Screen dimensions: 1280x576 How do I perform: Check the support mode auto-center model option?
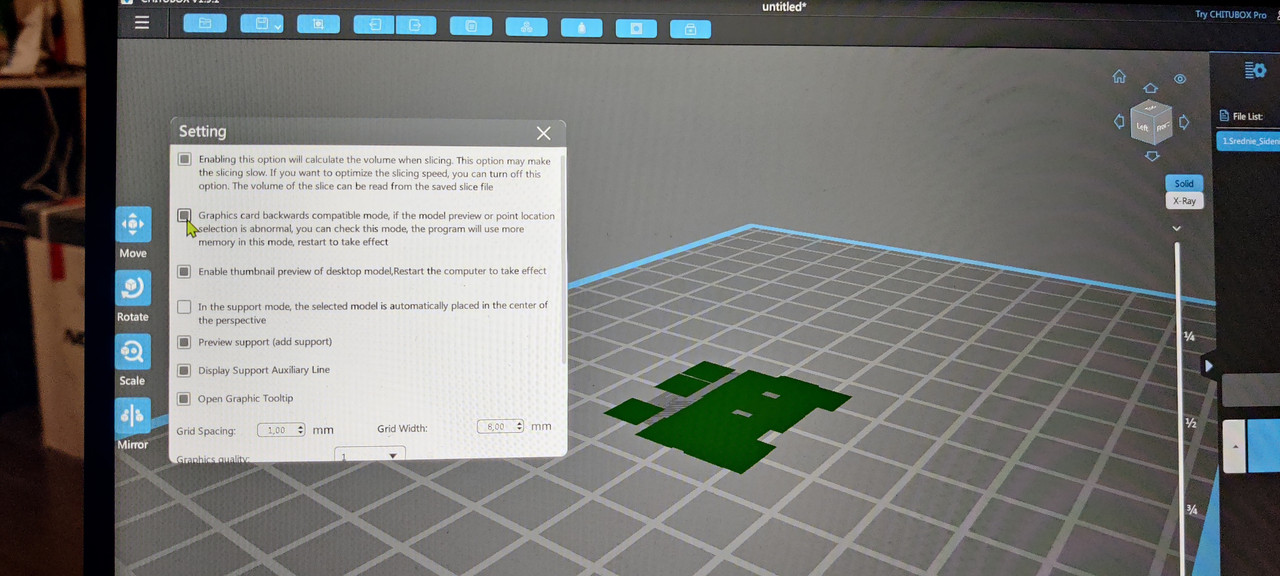click(184, 307)
